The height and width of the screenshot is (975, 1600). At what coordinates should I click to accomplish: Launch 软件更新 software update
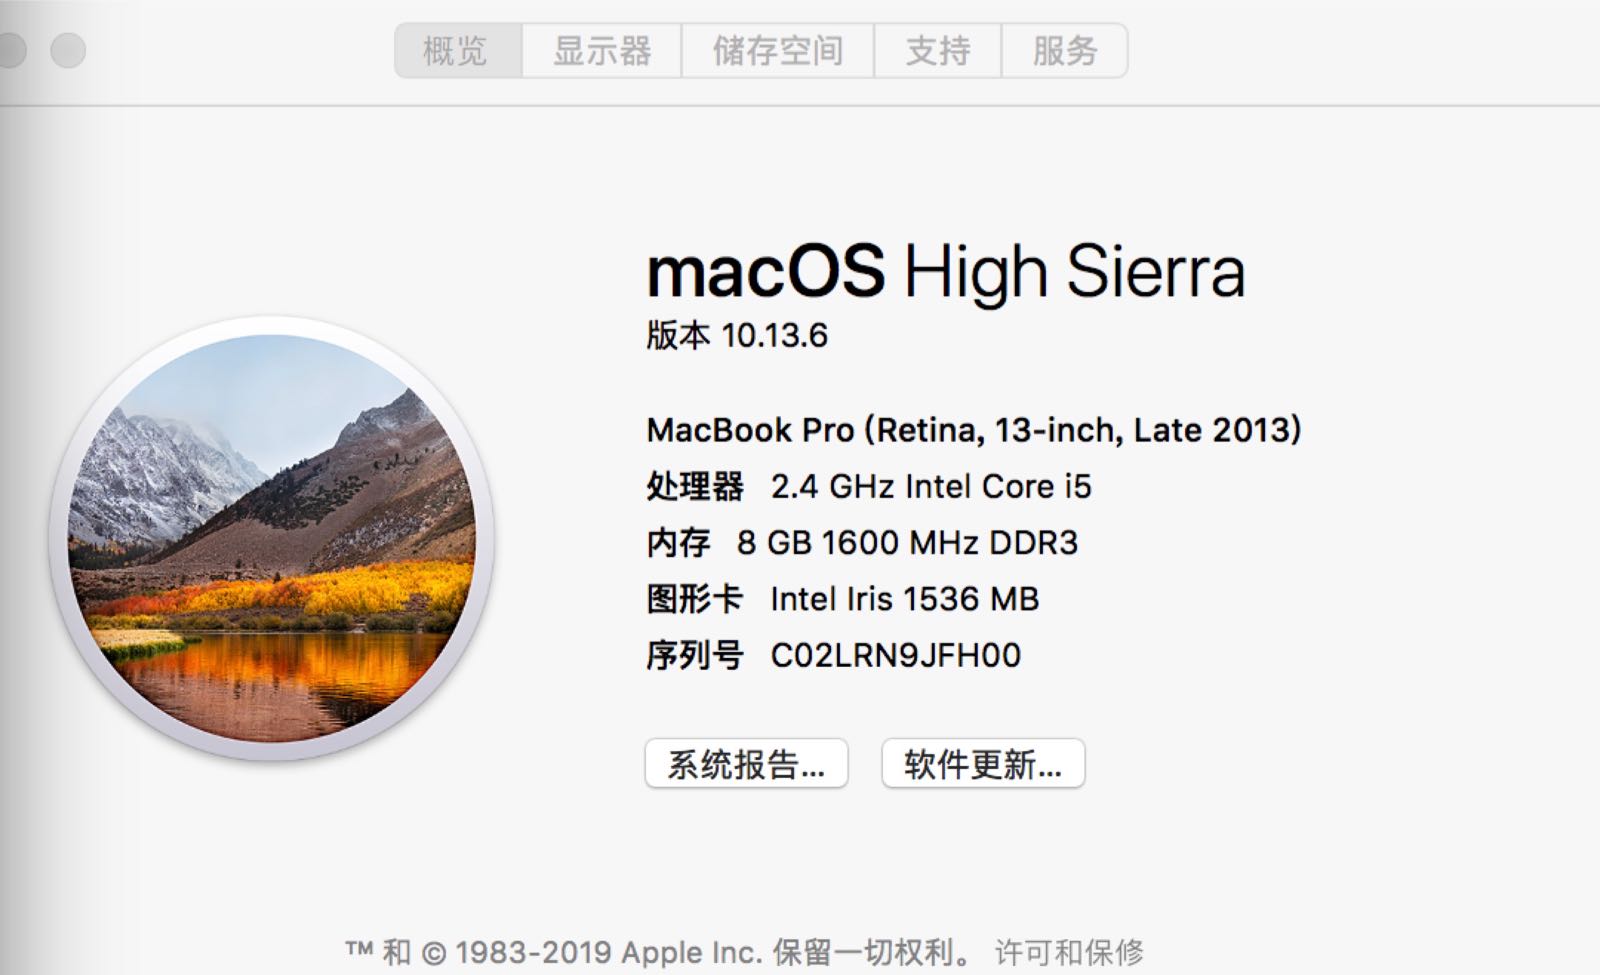point(982,764)
